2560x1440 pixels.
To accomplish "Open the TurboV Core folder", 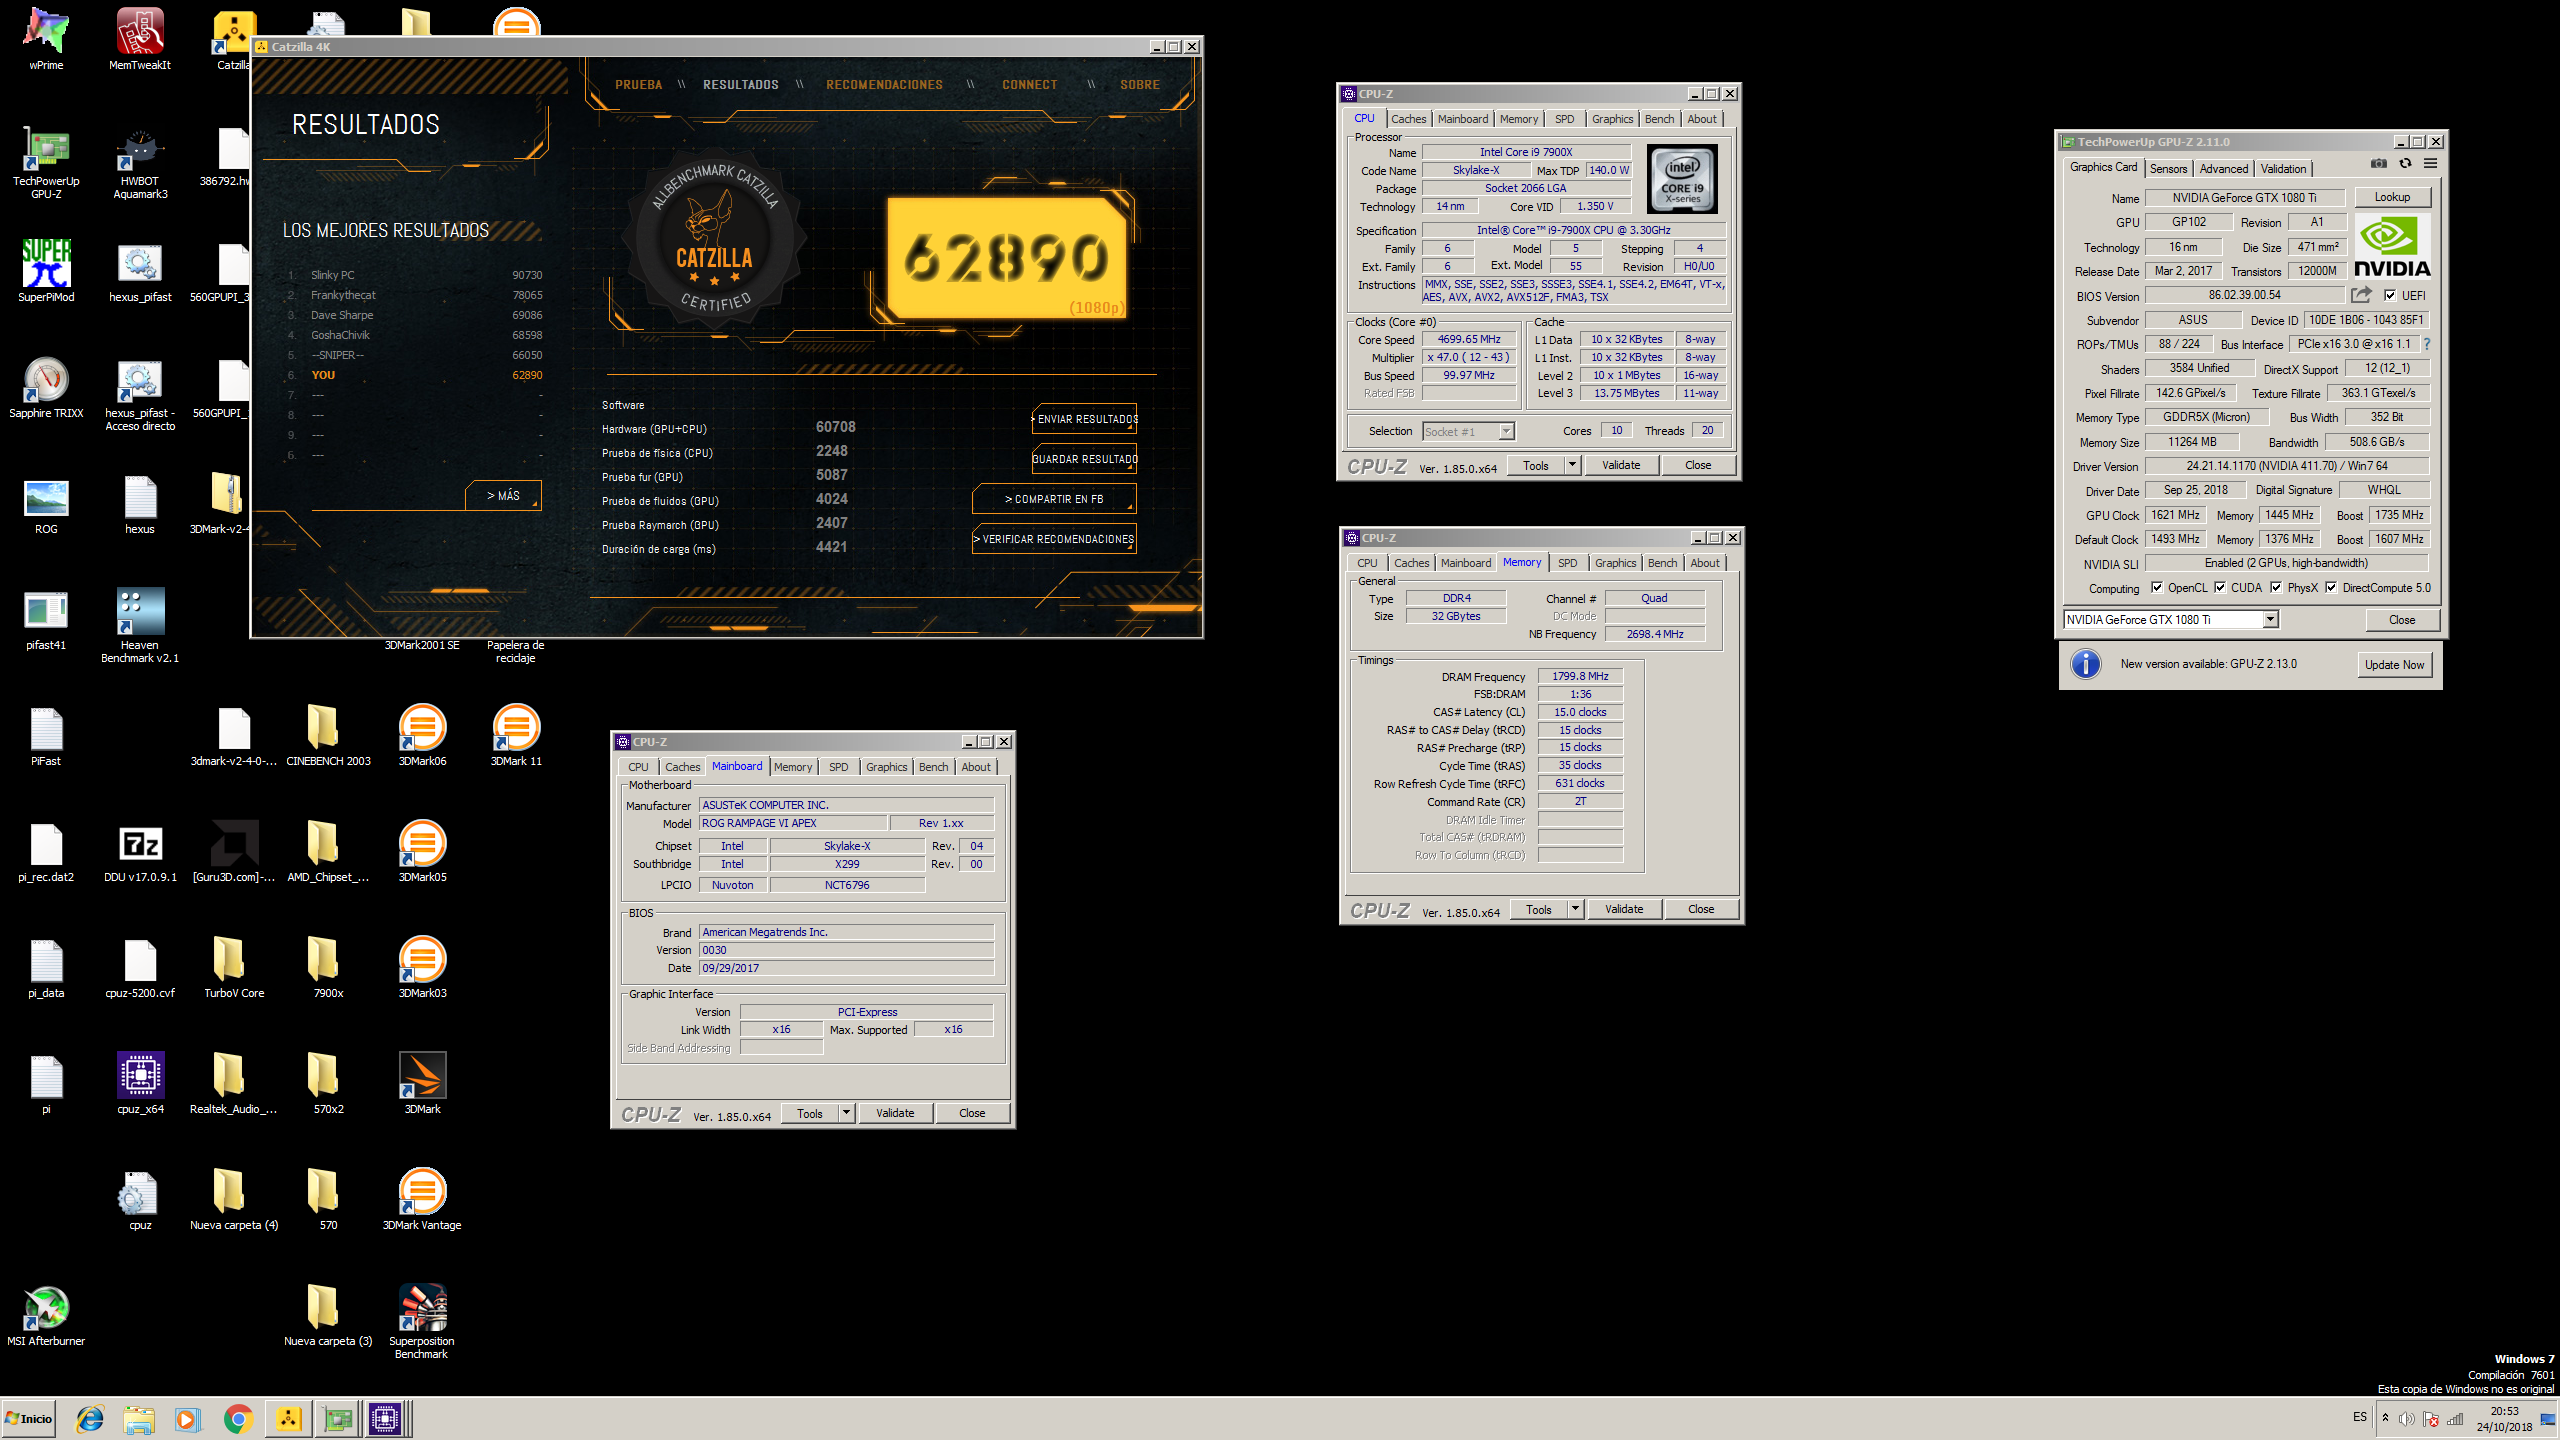I will pyautogui.click(x=234, y=967).
